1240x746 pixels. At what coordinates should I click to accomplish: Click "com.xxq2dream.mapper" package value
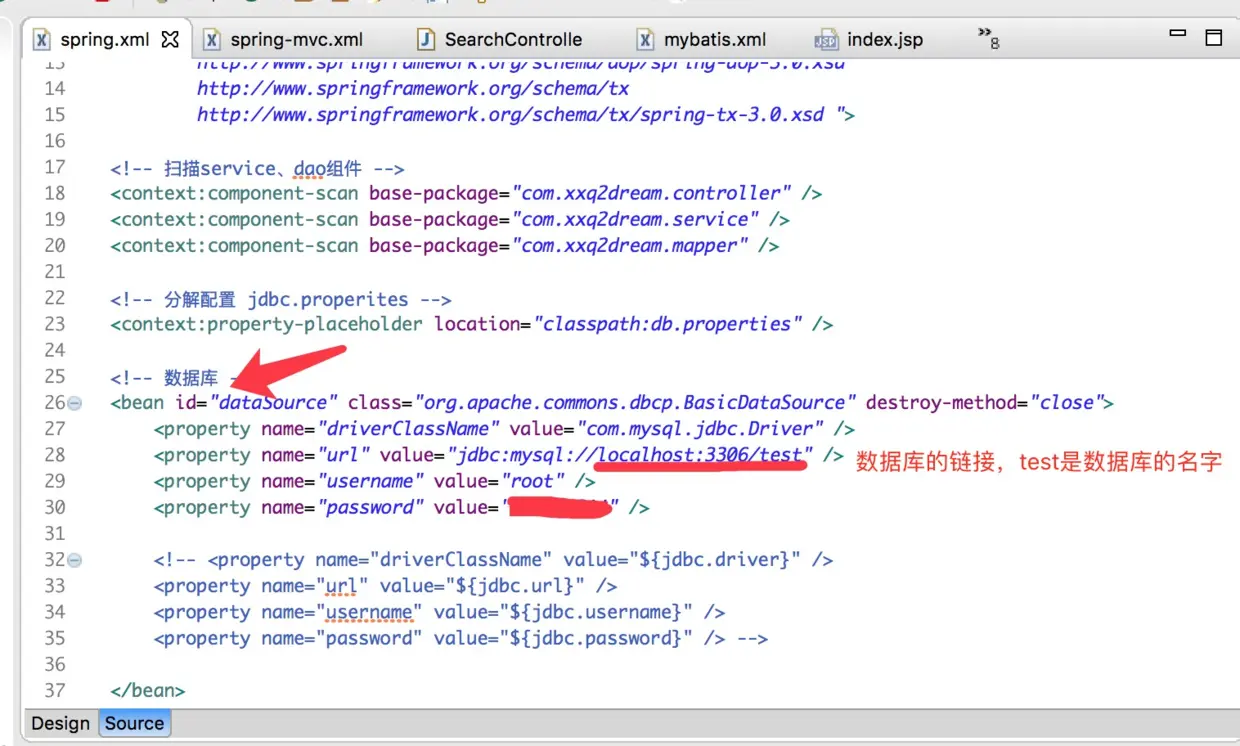[630, 245]
